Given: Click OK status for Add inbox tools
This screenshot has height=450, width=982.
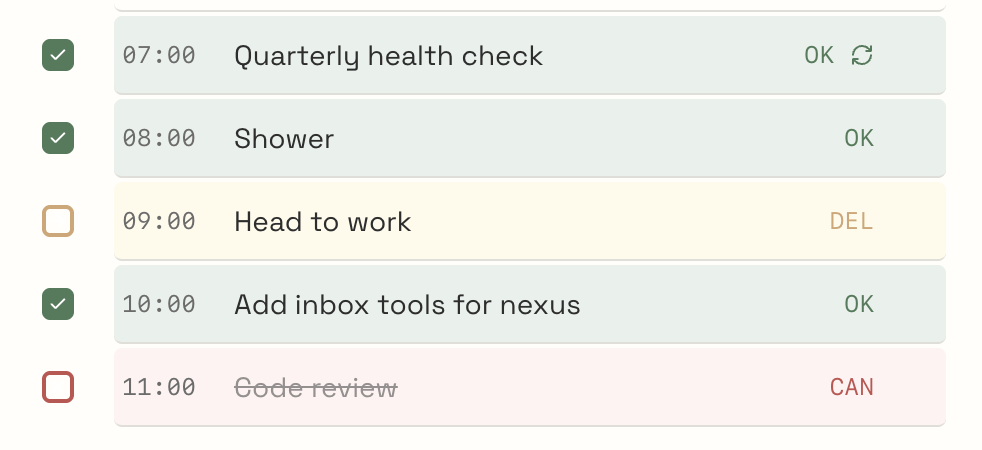Looking at the screenshot, I should tap(859, 304).
